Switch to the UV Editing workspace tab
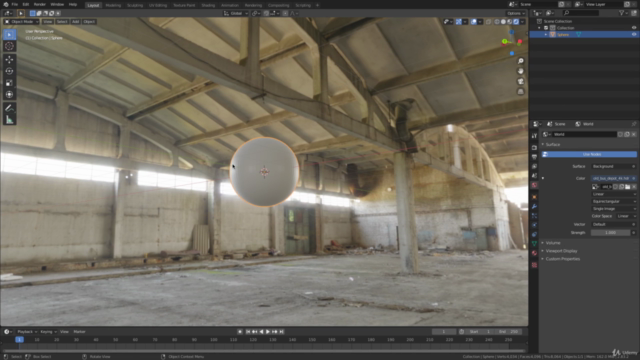The image size is (640, 360). point(158,5)
